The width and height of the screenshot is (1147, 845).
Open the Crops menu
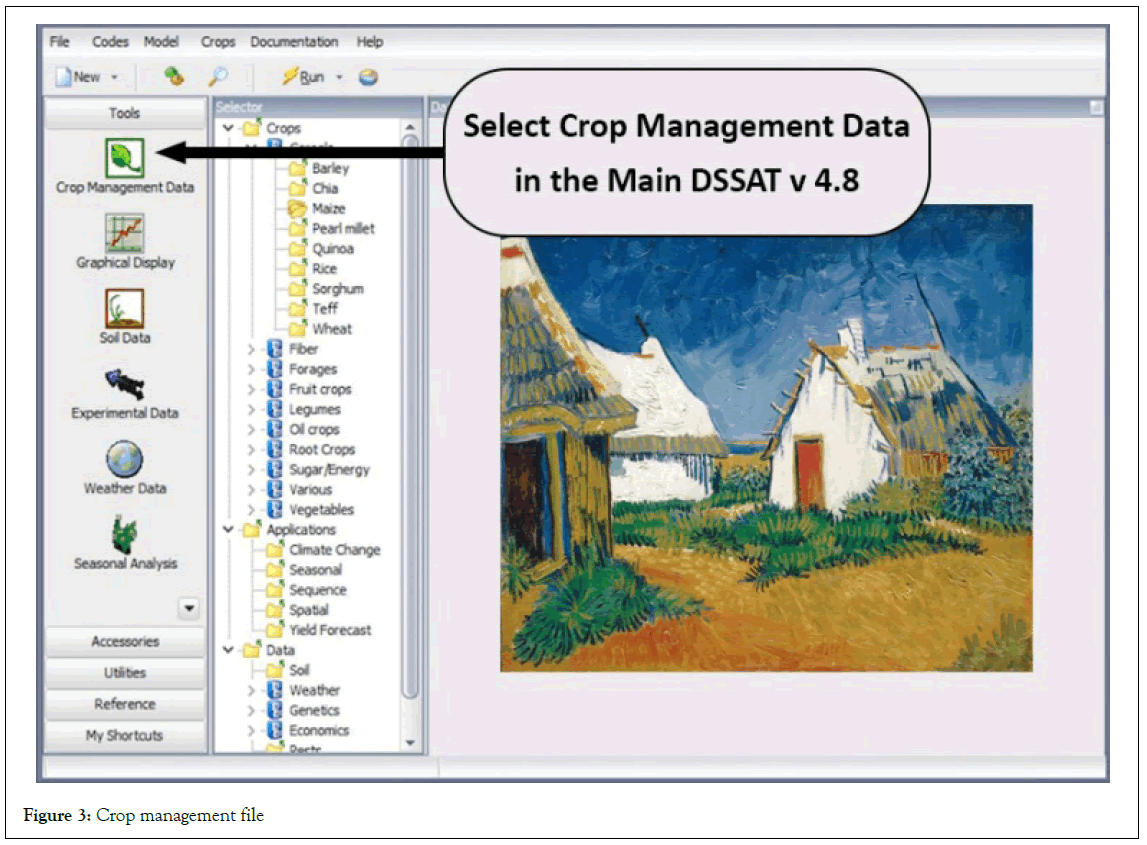[218, 42]
